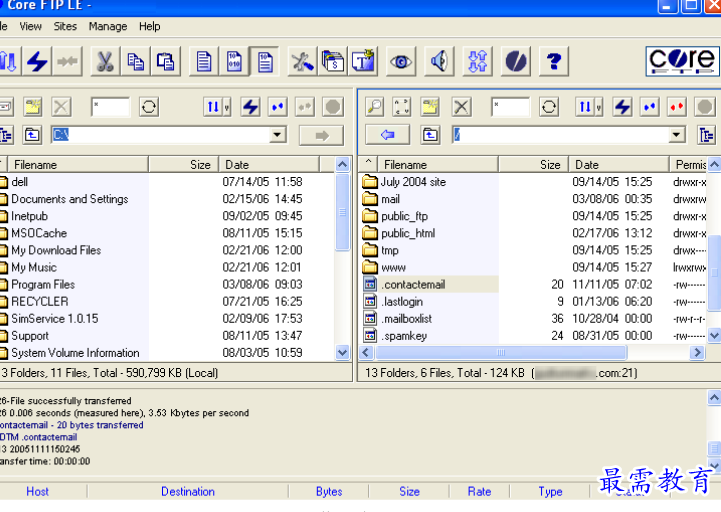This screenshot has height=512, width=721.
Task: Click the local panel delete X icon
Action: coord(61,107)
